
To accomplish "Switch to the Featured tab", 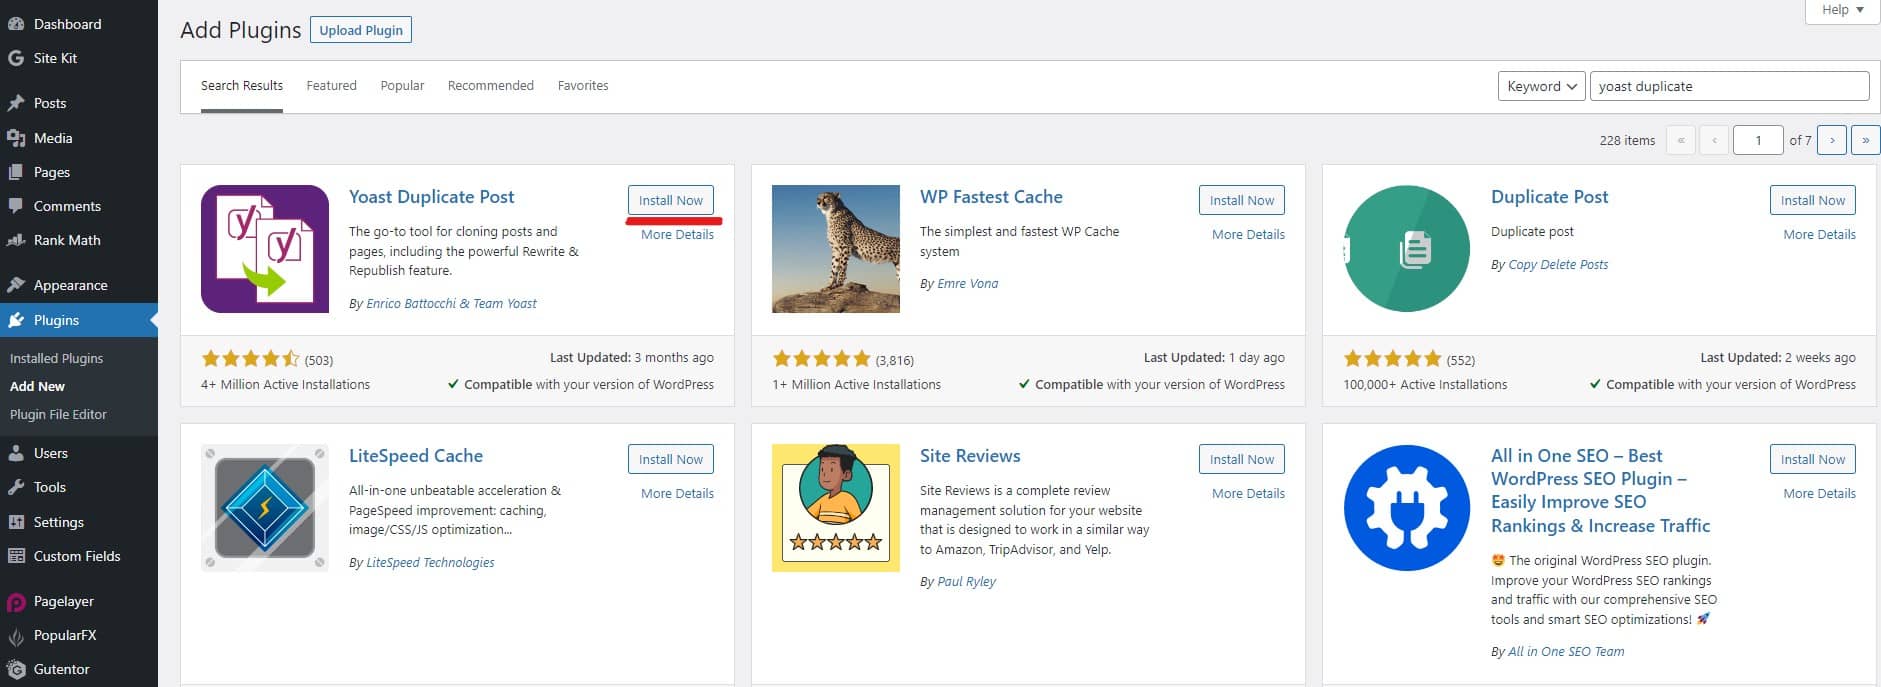I will coord(331,86).
